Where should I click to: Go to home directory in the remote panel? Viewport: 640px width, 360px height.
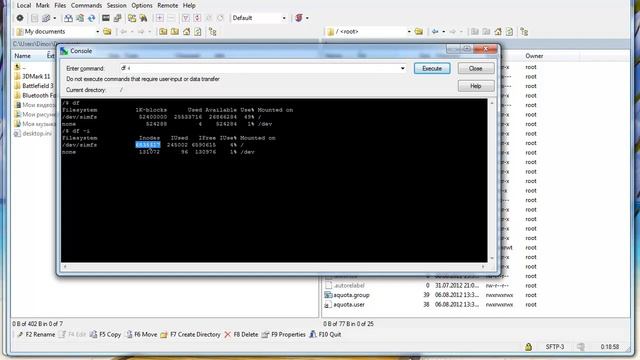tap(498, 31)
